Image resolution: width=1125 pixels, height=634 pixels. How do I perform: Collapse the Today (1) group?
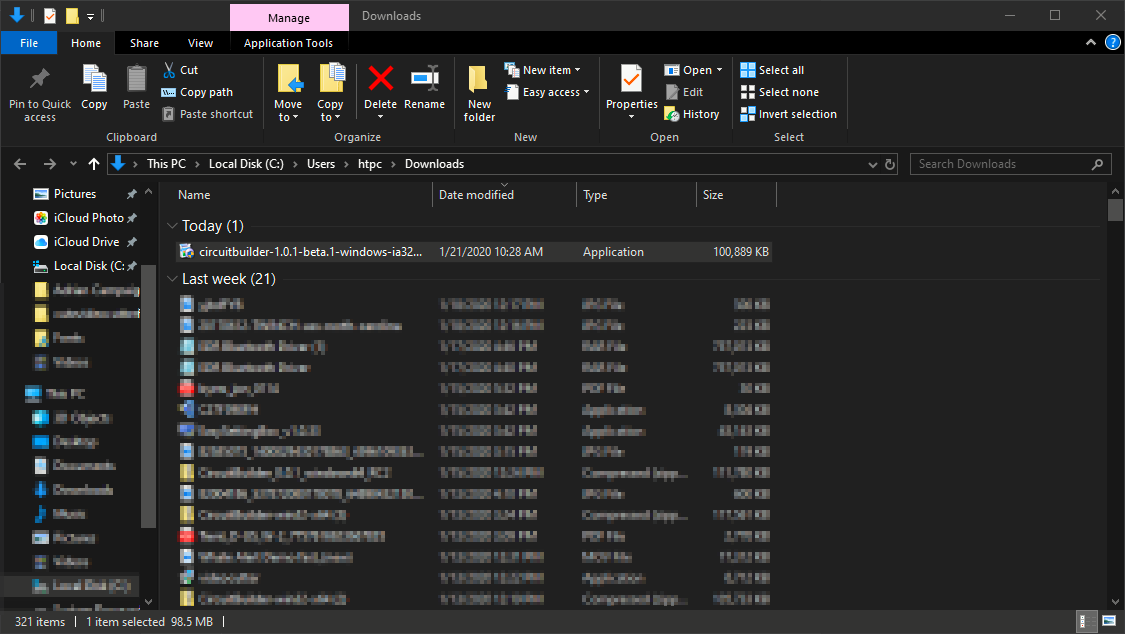pos(172,225)
